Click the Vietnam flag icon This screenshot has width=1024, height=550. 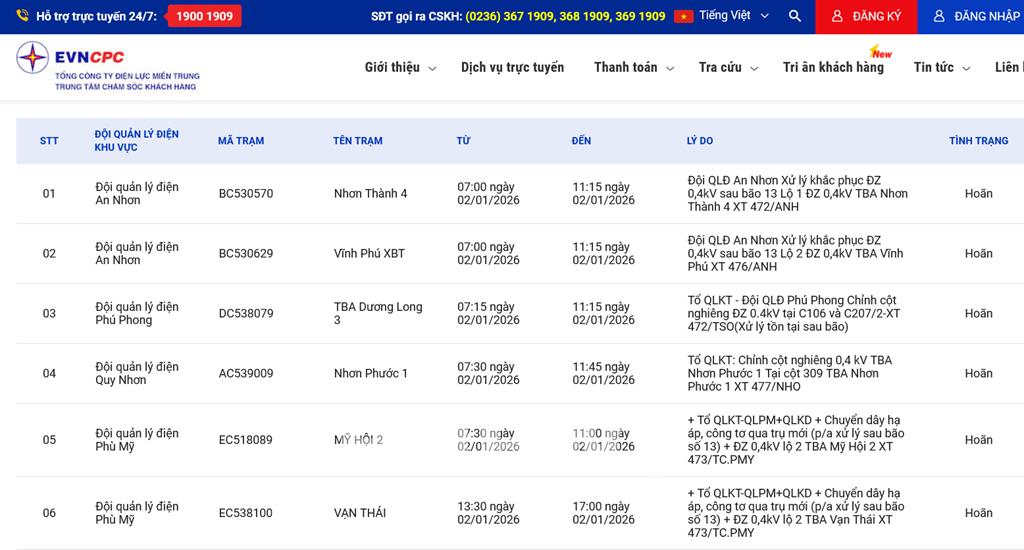click(x=684, y=16)
